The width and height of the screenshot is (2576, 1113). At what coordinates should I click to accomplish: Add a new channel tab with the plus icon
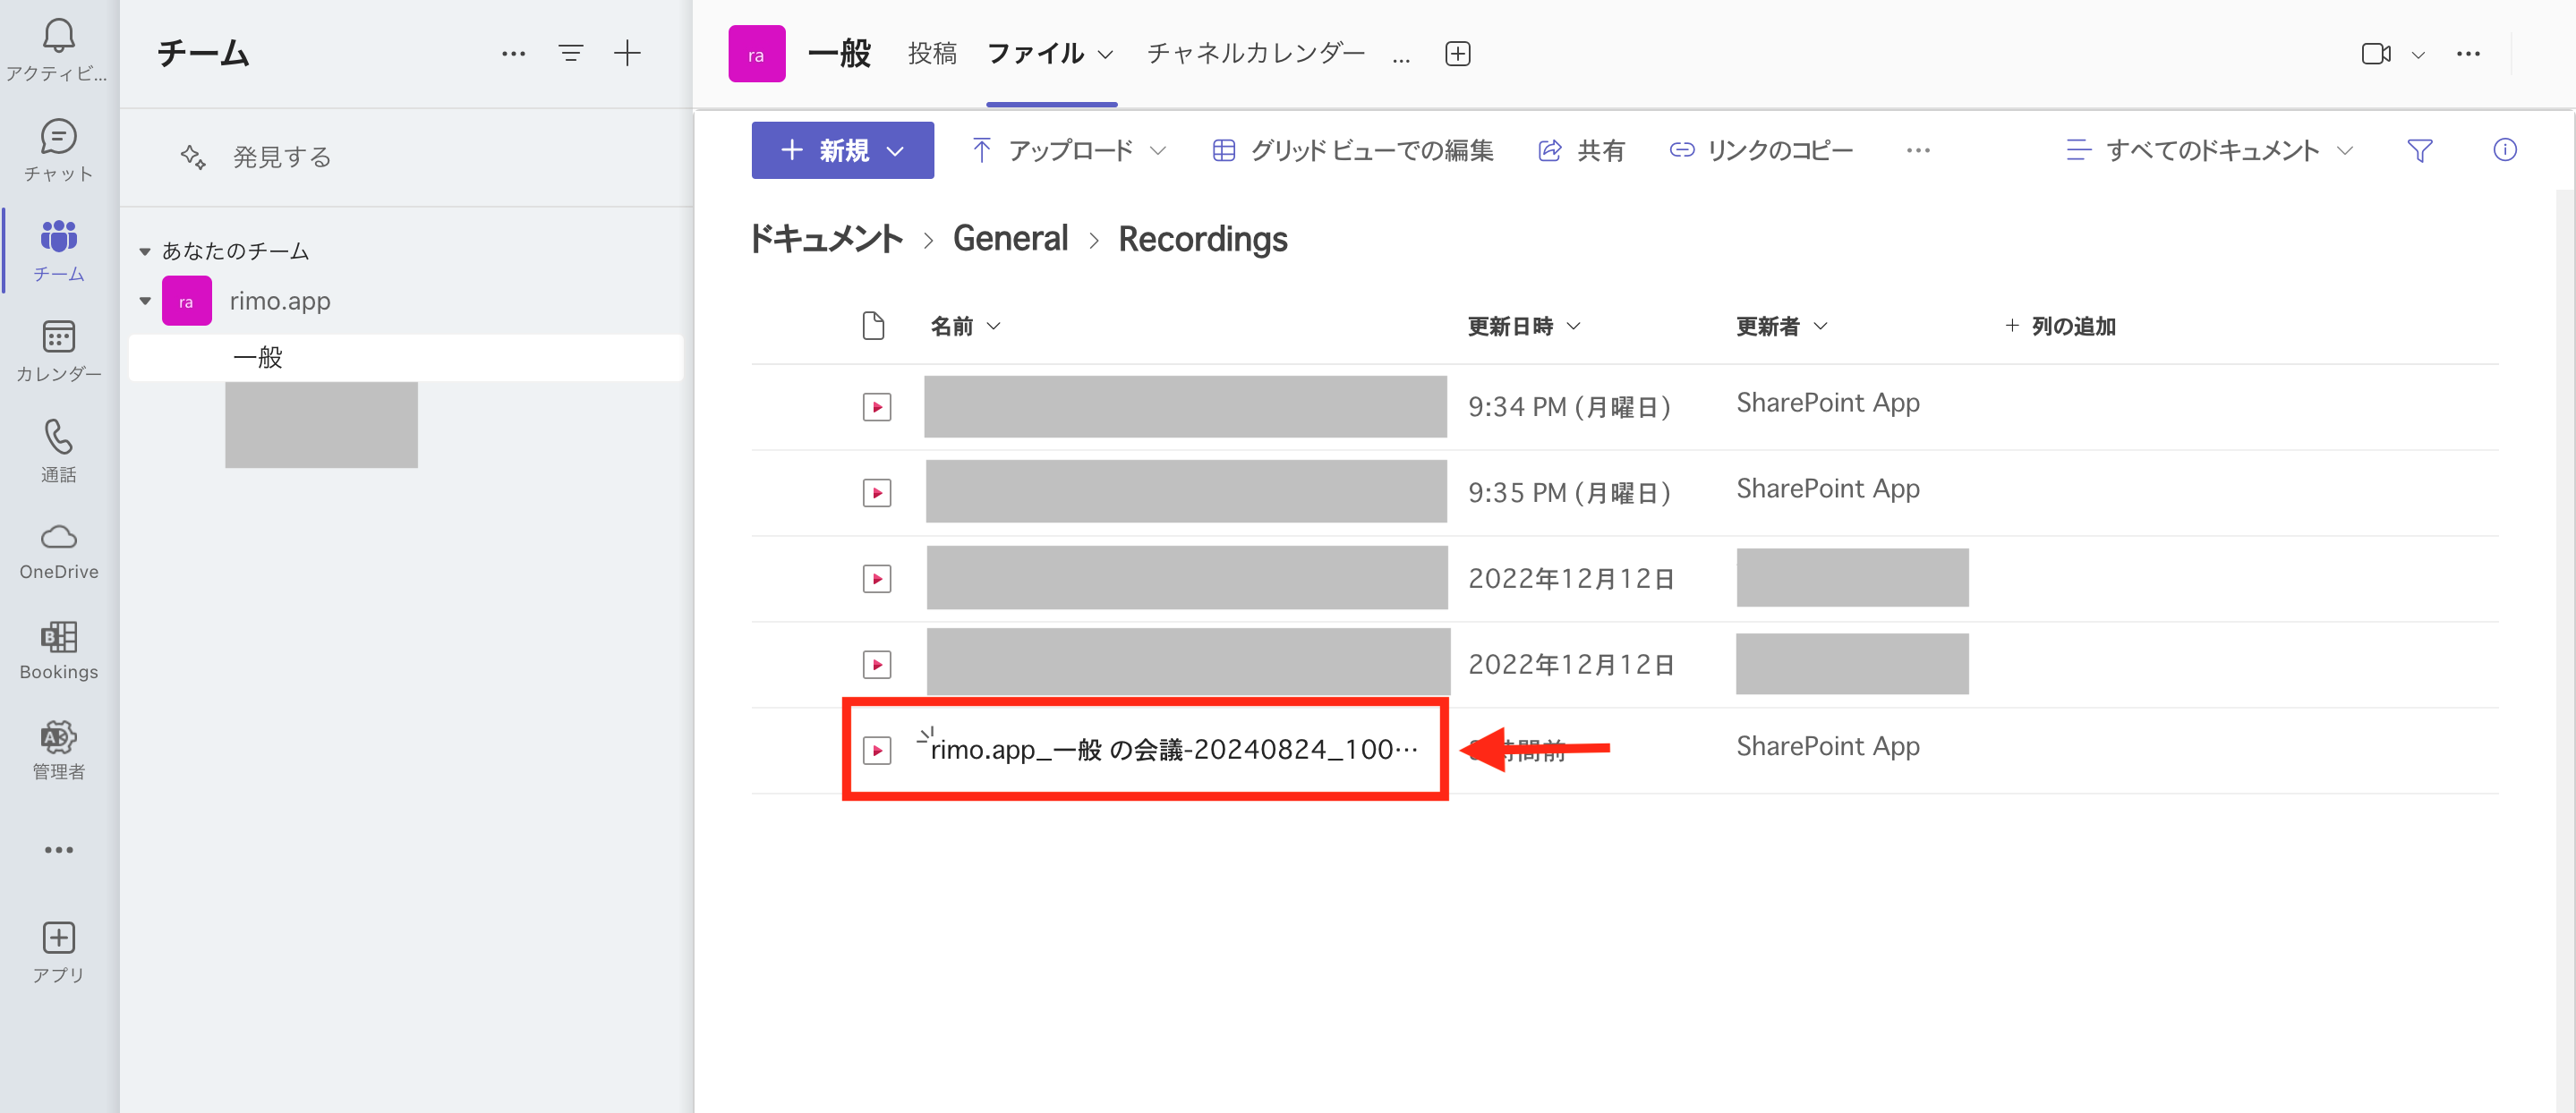click(1457, 53)
